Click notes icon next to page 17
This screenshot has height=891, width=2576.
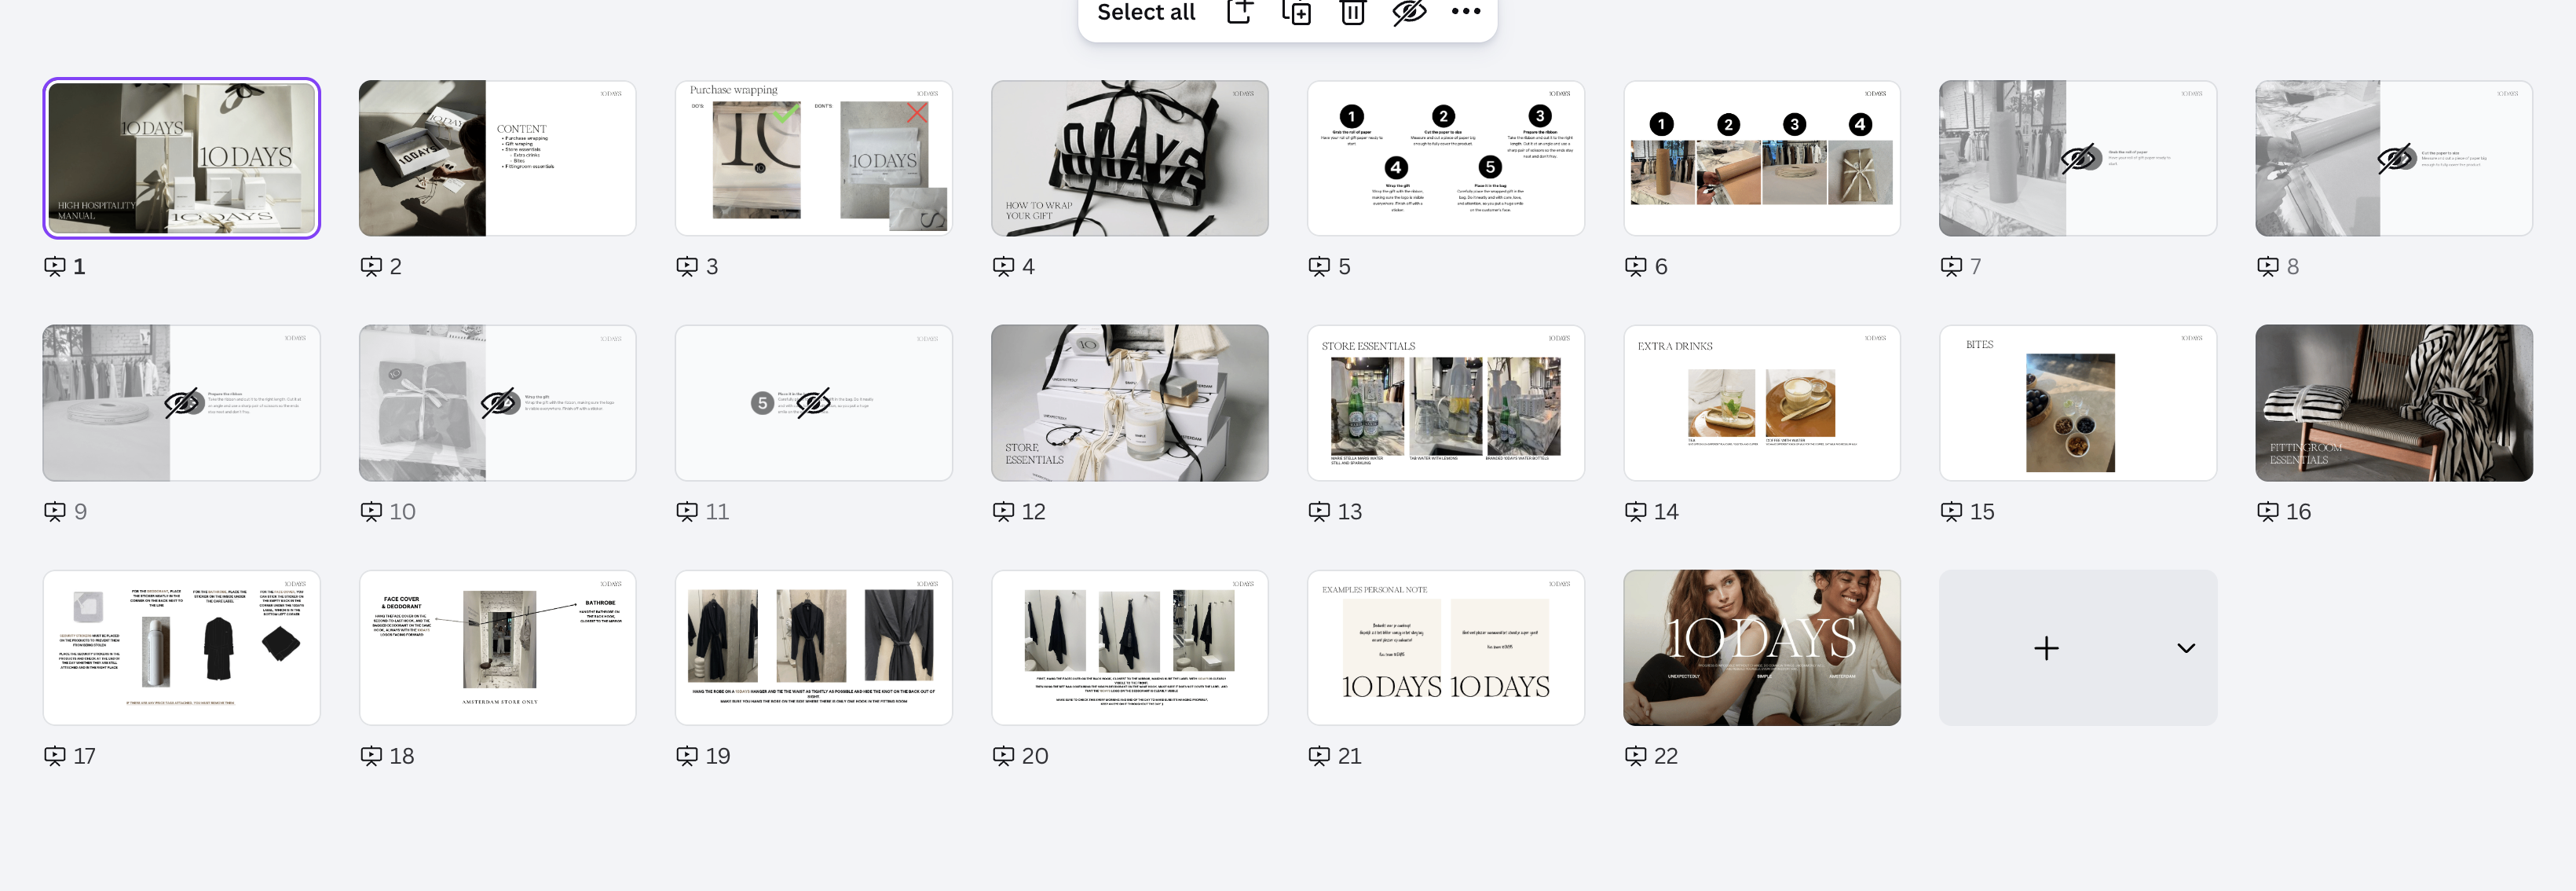[x=54, y=756]
